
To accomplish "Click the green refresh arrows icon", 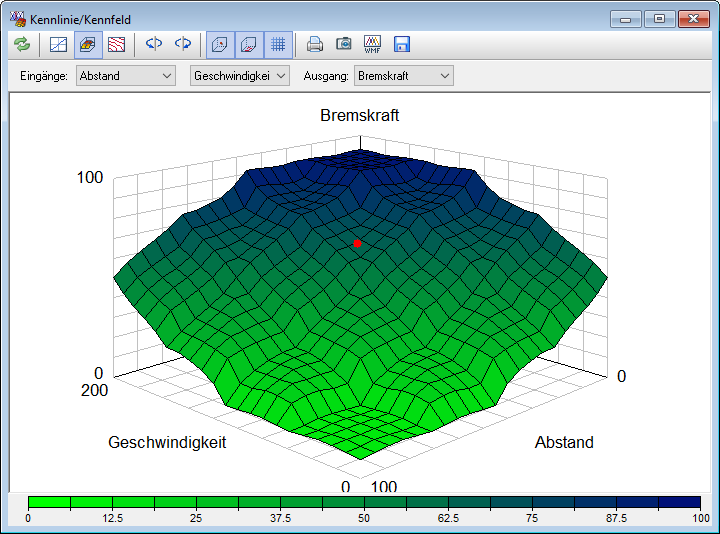I will pyautogui.click(x=22, y=45).
